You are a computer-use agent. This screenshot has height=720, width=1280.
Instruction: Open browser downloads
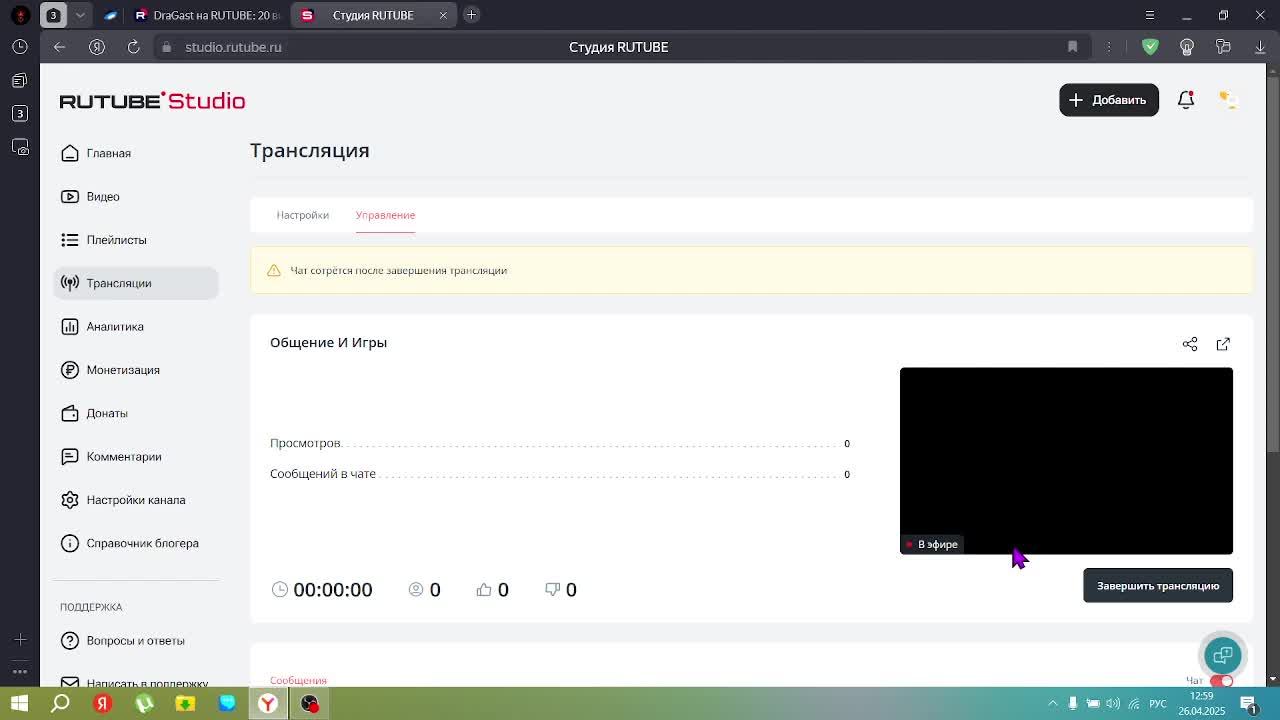1260,47
